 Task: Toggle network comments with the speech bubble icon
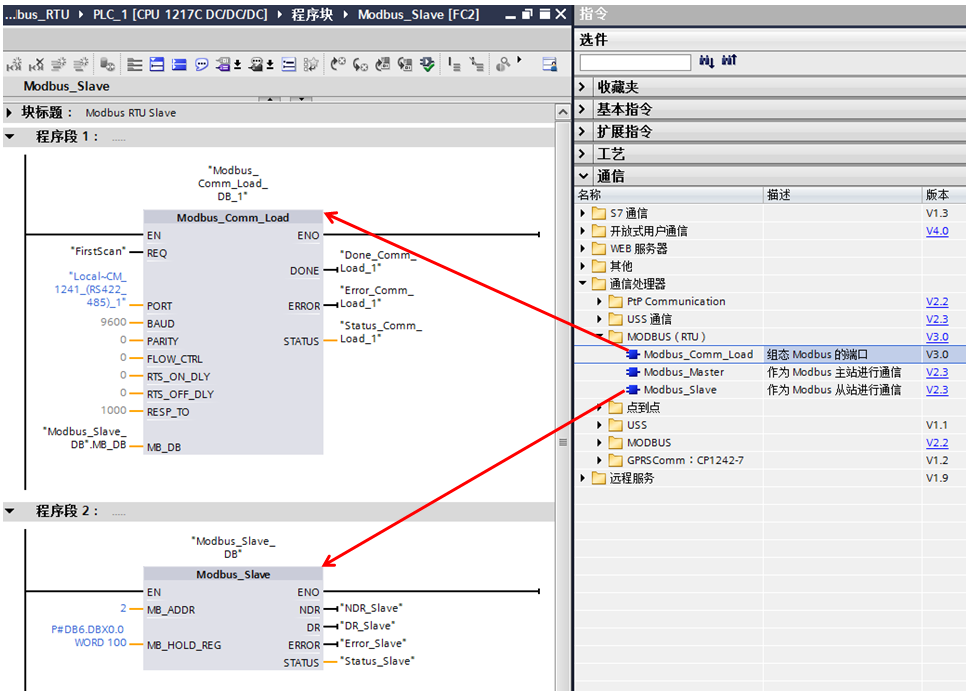pyautogui.click(x=201, y=63)
